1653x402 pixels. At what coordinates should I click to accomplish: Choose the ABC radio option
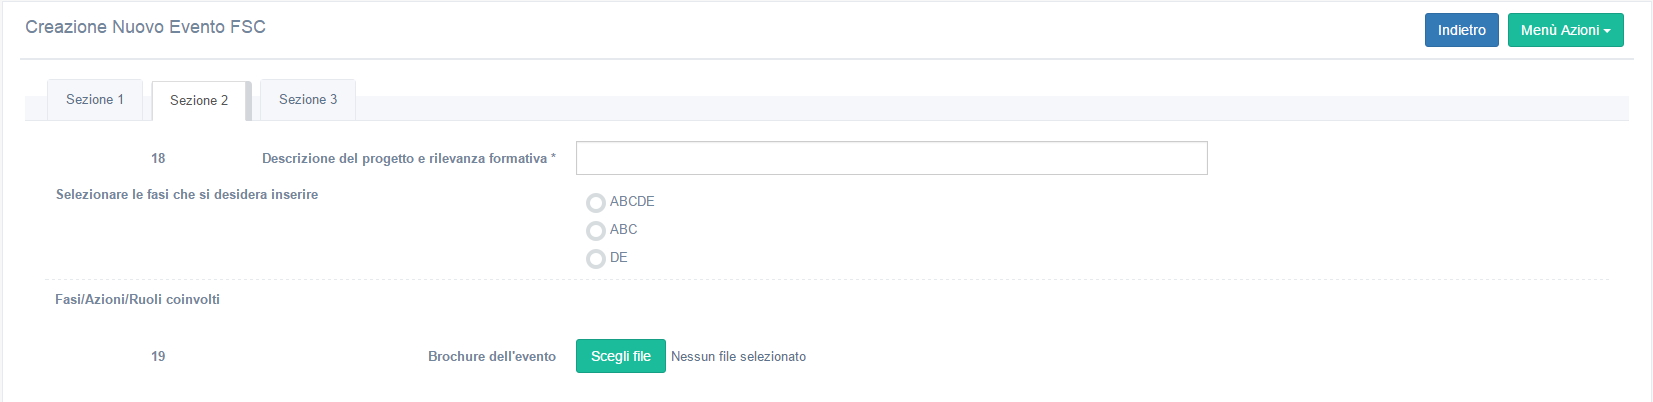click(596, 231)
